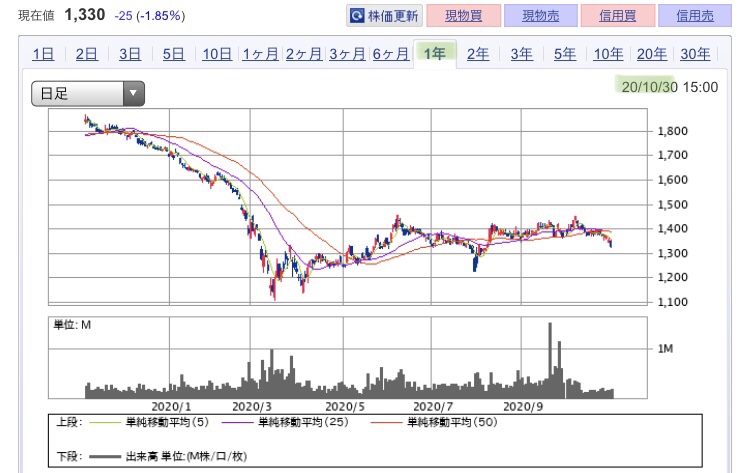Click the current price 1,330 value
The width and height of the screenshot is (739, 473).
(x=85, y=15)
